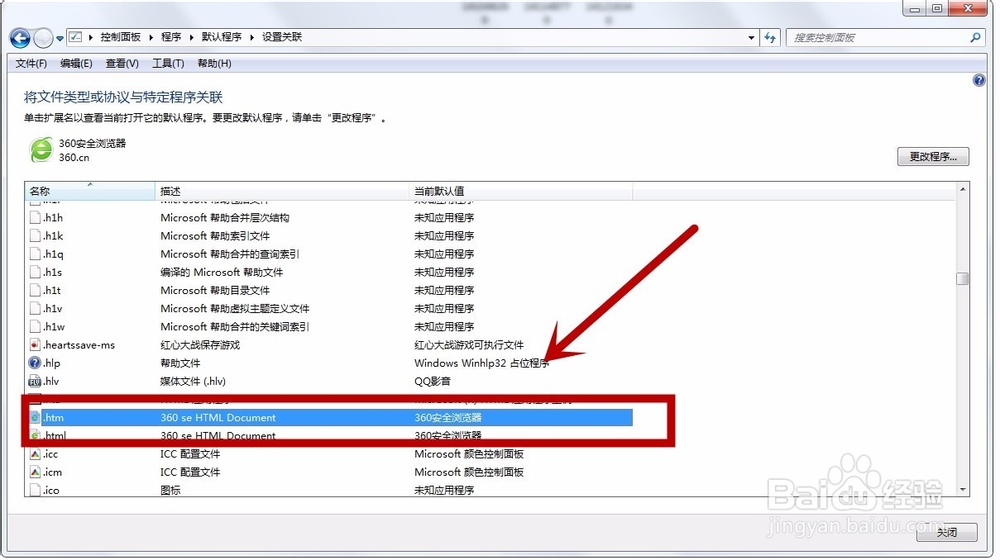Viewport: 1000px width, 560px height.
Task: Click the search magnifier icon
Action: pos(975,38)
